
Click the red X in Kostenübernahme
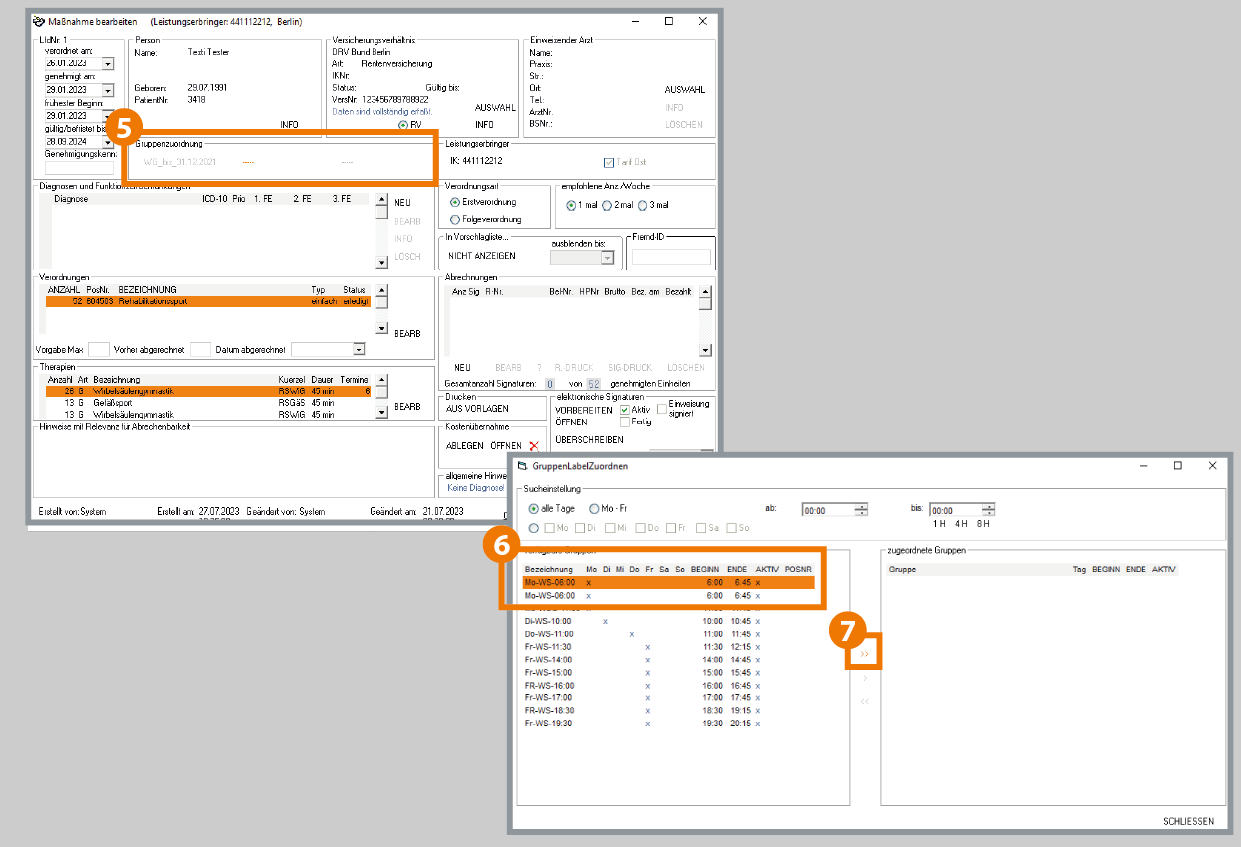click(533, 446)
